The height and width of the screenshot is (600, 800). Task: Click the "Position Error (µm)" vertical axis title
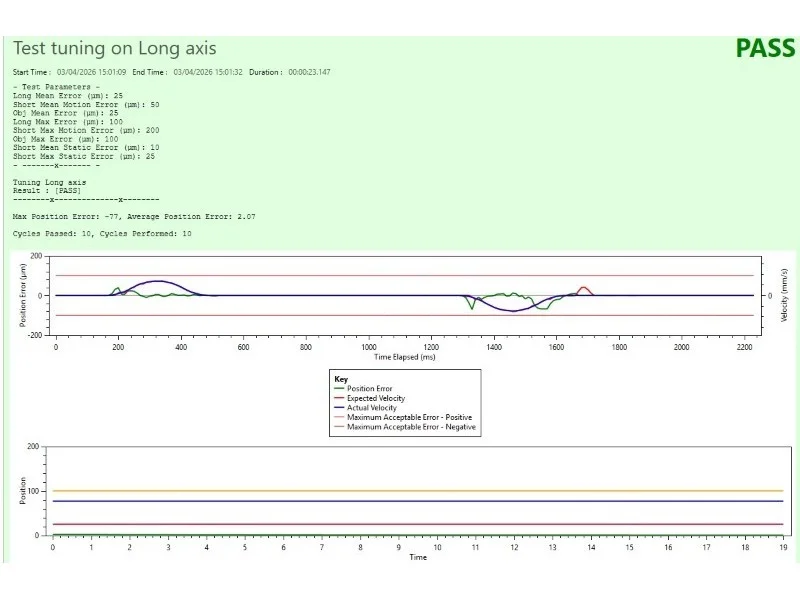[22, 295]
